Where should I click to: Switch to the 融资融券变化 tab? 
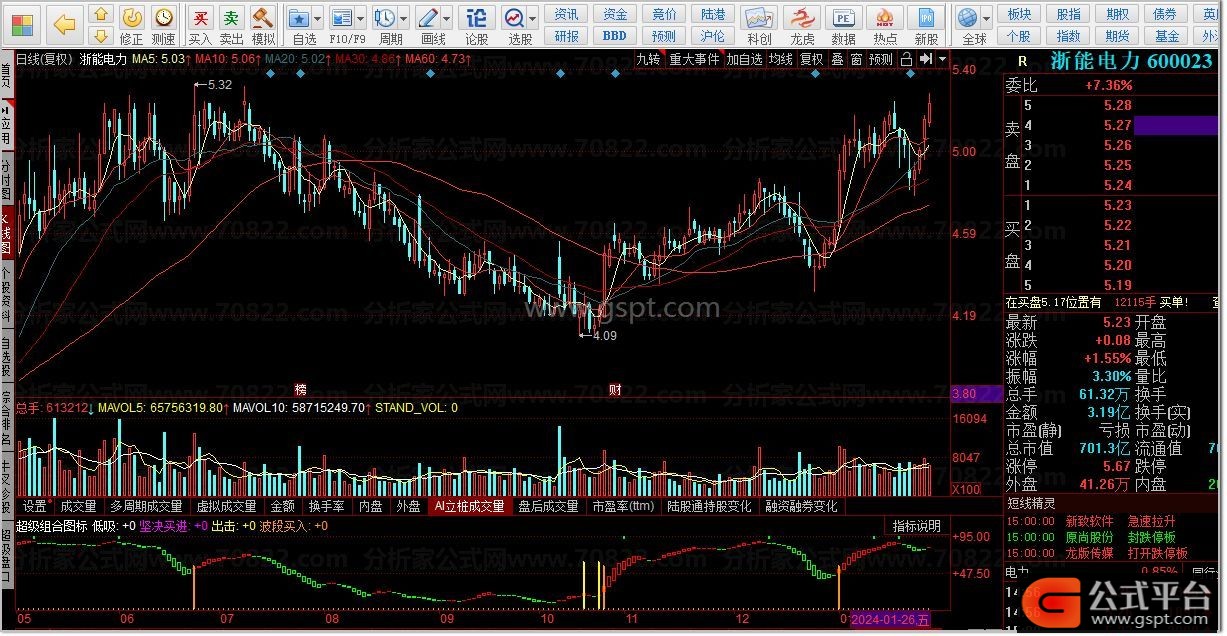[x=801, y=507]
